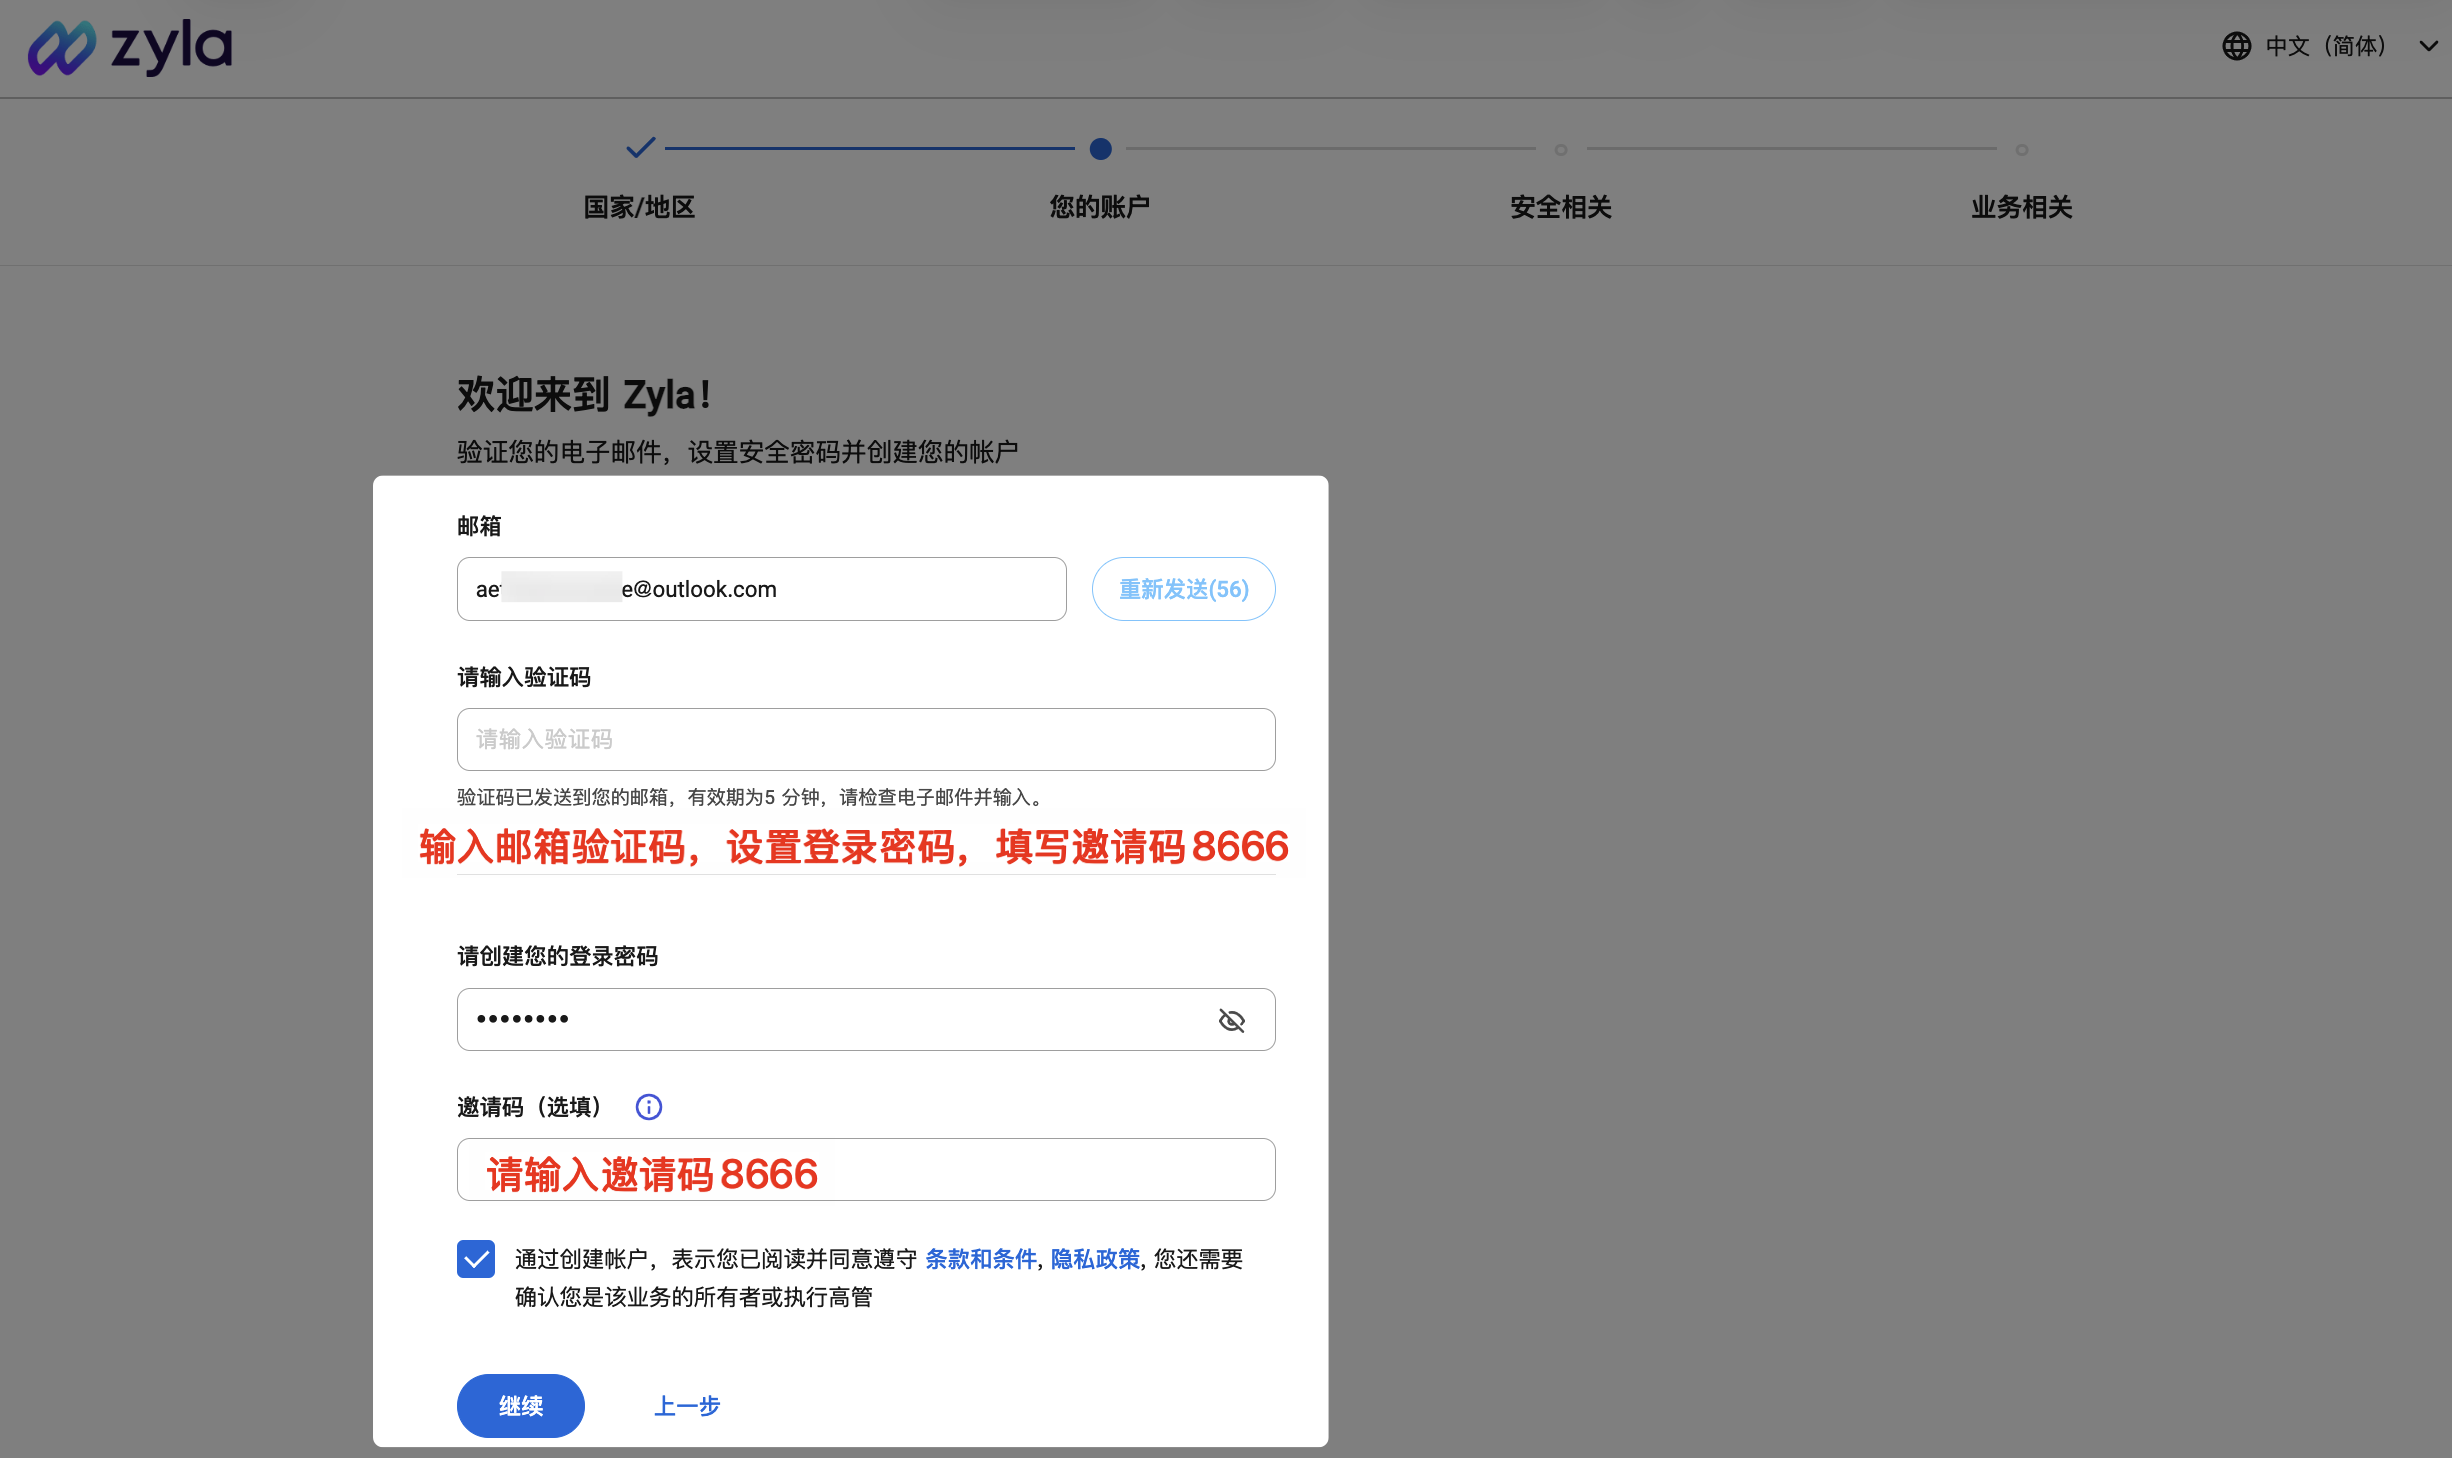This screenshot has height=1458, width=2452.
Task: Open the 隐私政策 privacy policy link
Action: [x=1095, y=1259]
